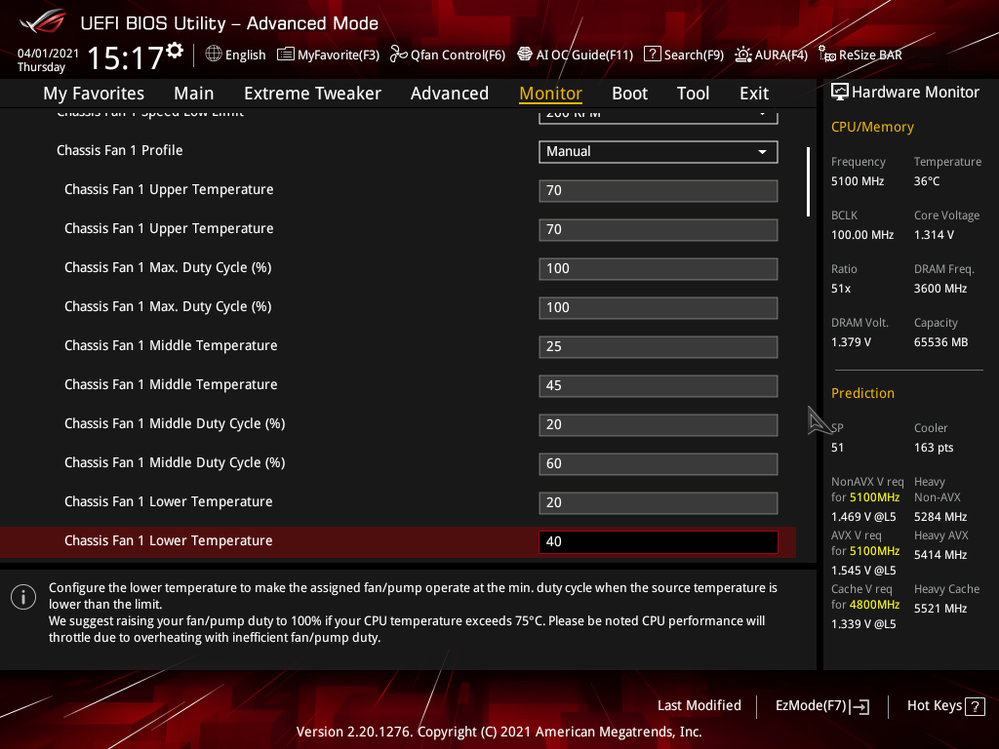Click the Version 2.20.1276 copyright text
Screen dimensions: 999x749
[x=499, y=732]
